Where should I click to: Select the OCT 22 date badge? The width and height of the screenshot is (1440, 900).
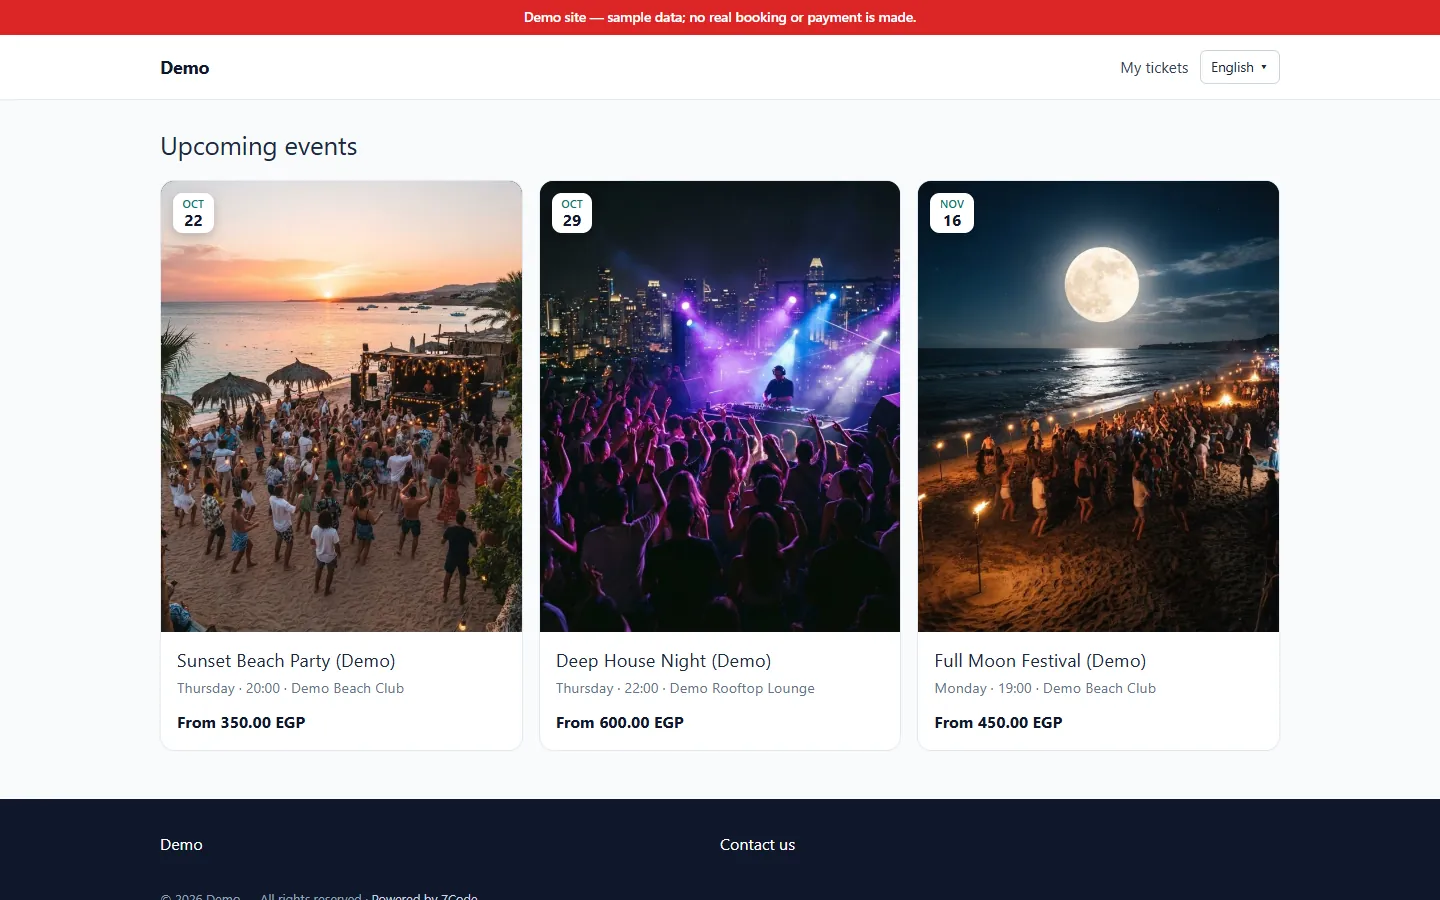tap(193, 213)
